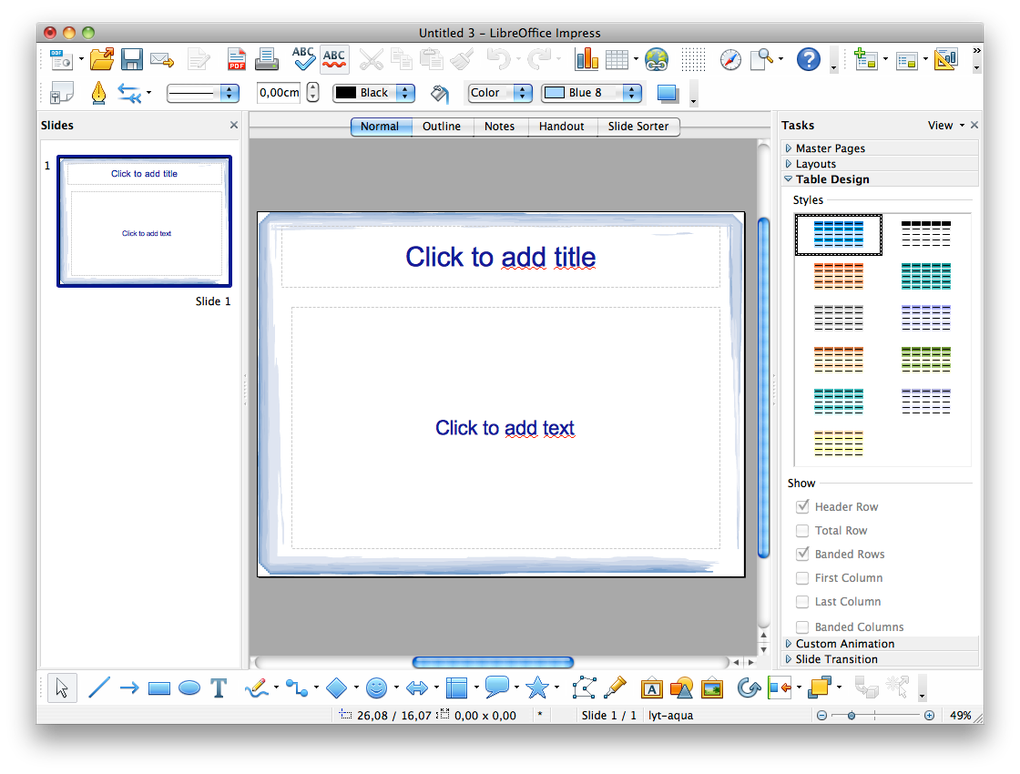Toggle AutoSpellcheck red underline icon
Image resolution: width=1020 pixels, height=774 pixels.
tap(334, 59)
